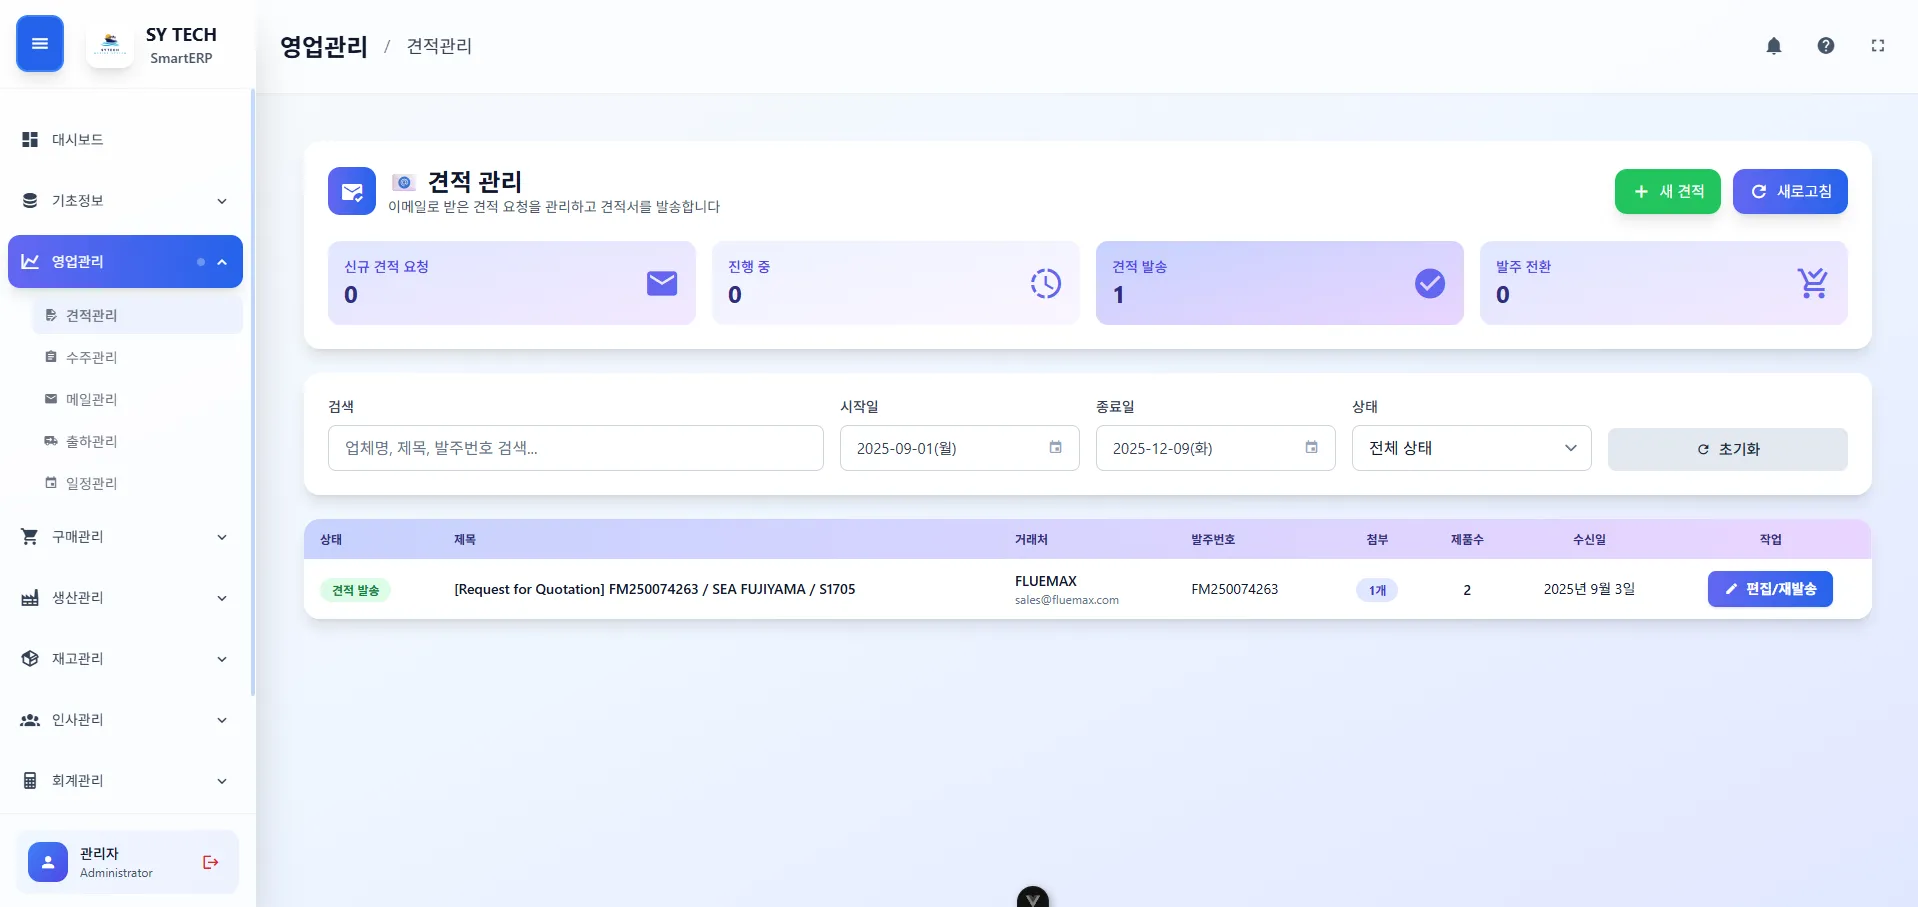The image size is (1918, 907).
Task: Collapse the 영업관리 menu chevron
Action: pyautogui.click(x=222, y=262)
